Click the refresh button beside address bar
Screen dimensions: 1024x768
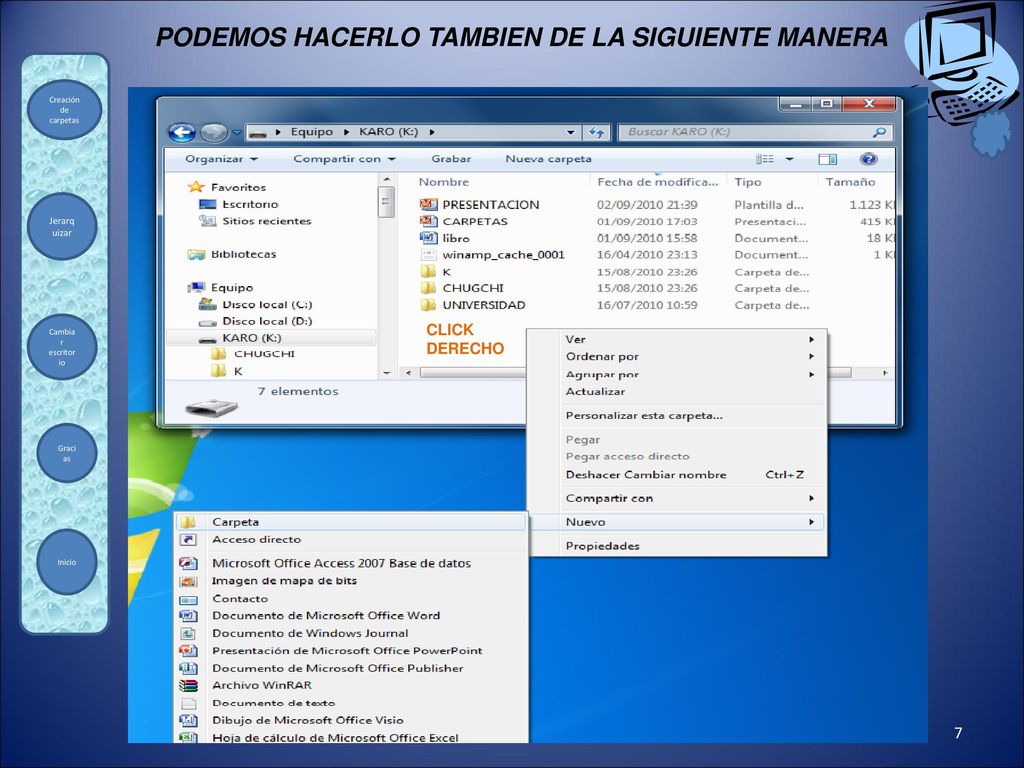coord(596,133)
